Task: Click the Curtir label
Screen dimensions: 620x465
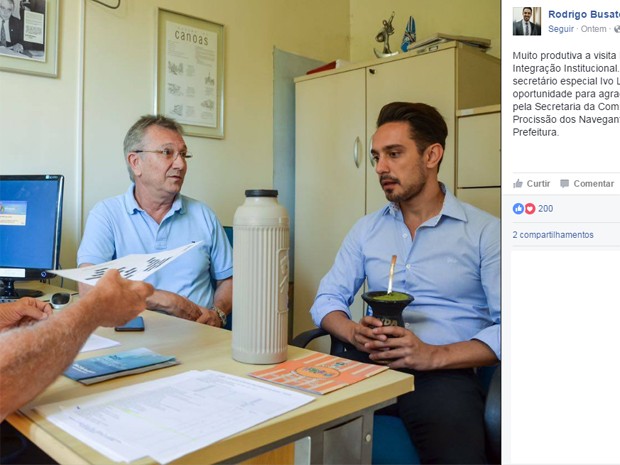Action: tap(538, 183)
